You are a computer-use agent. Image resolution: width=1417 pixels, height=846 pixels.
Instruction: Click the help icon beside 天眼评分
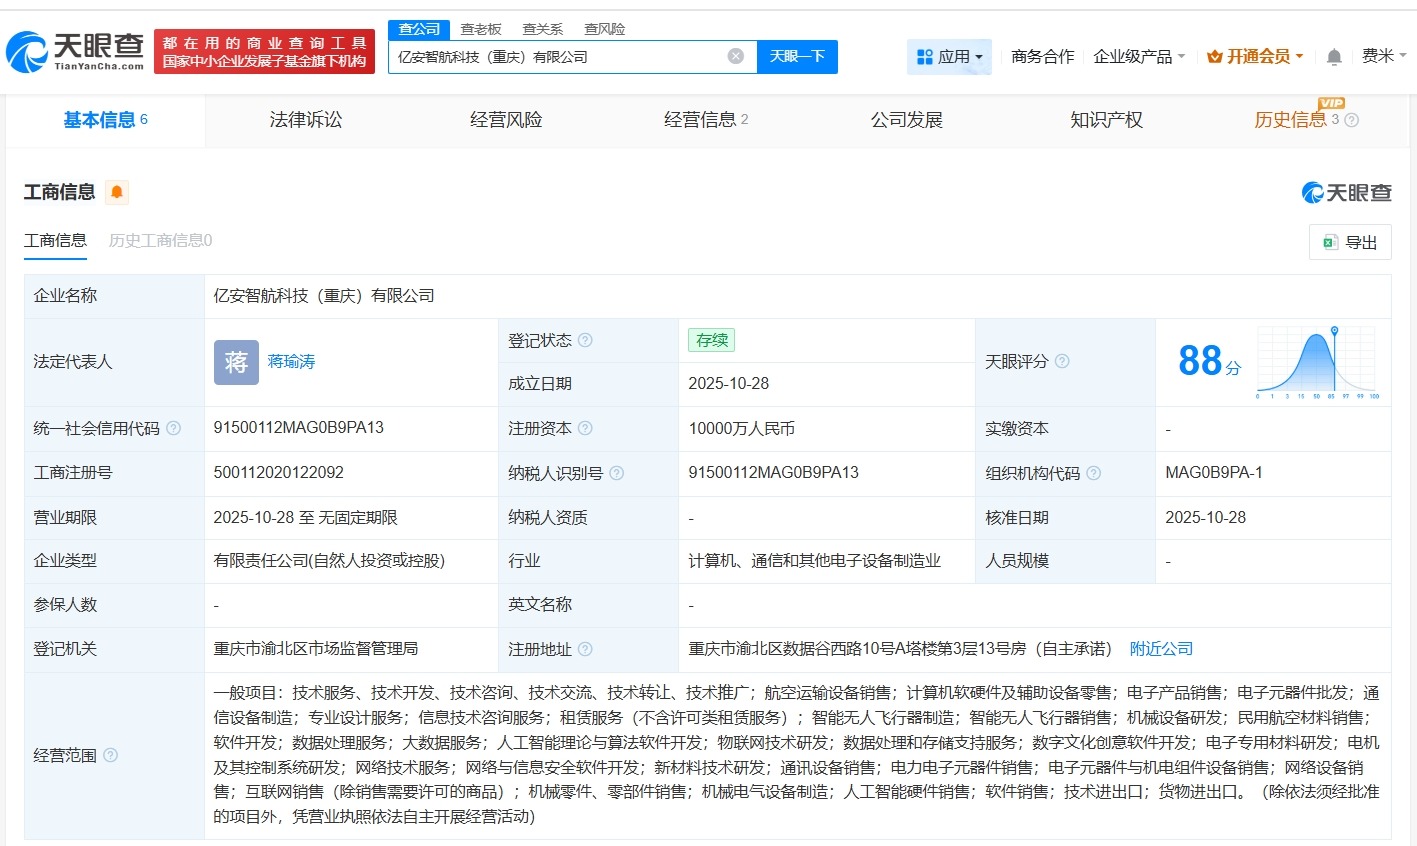pyautogui.click(x=1064, y=361)
